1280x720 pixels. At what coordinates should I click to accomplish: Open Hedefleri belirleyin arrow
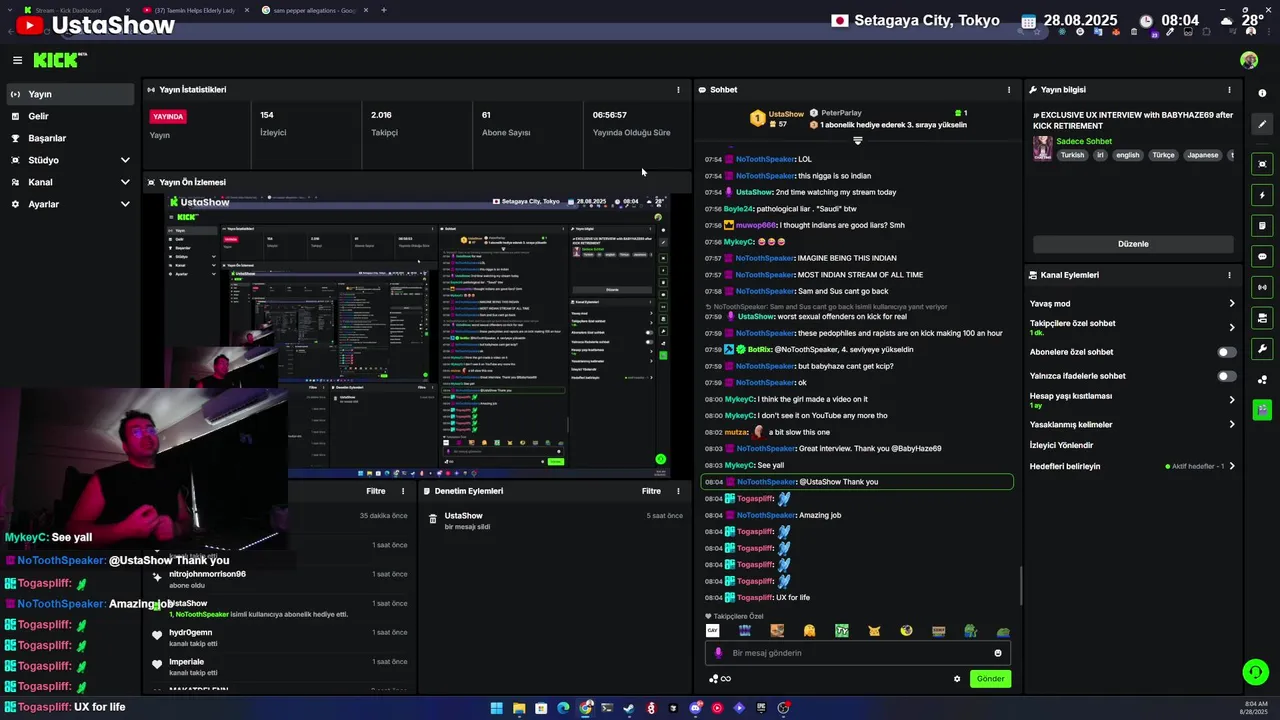tap(1231, 466)
